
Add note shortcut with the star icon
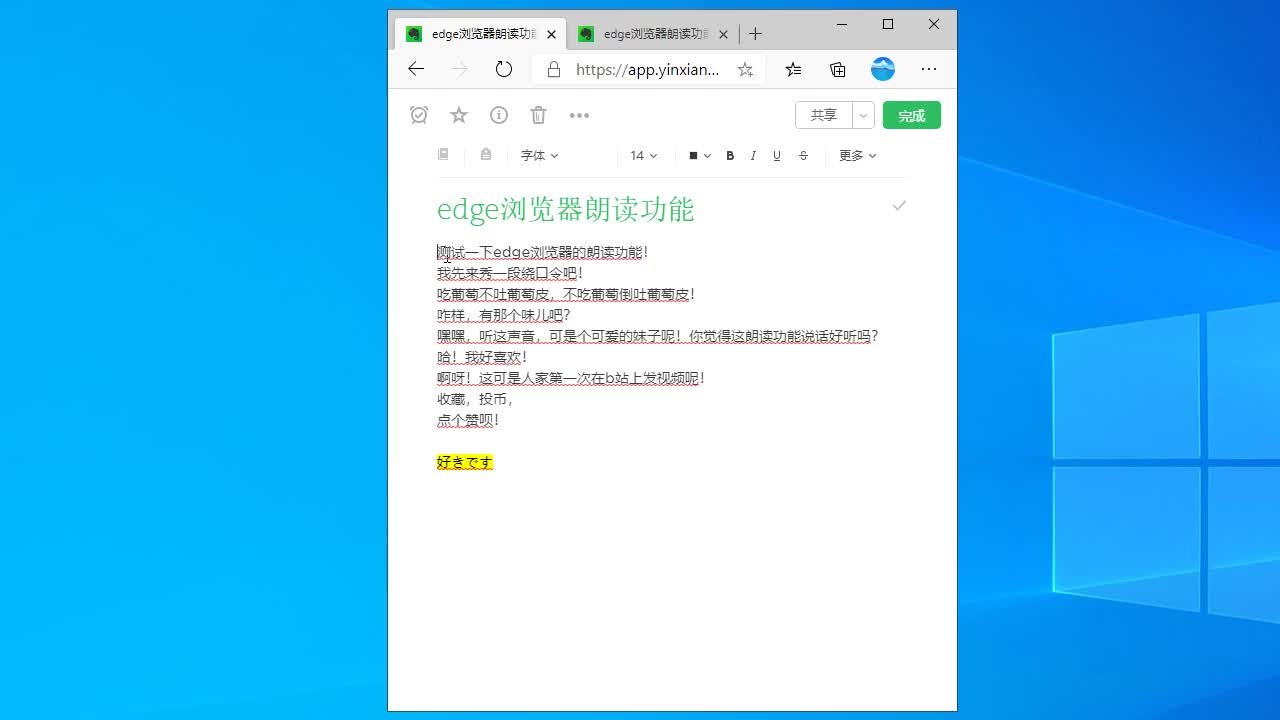click(459, 115)
